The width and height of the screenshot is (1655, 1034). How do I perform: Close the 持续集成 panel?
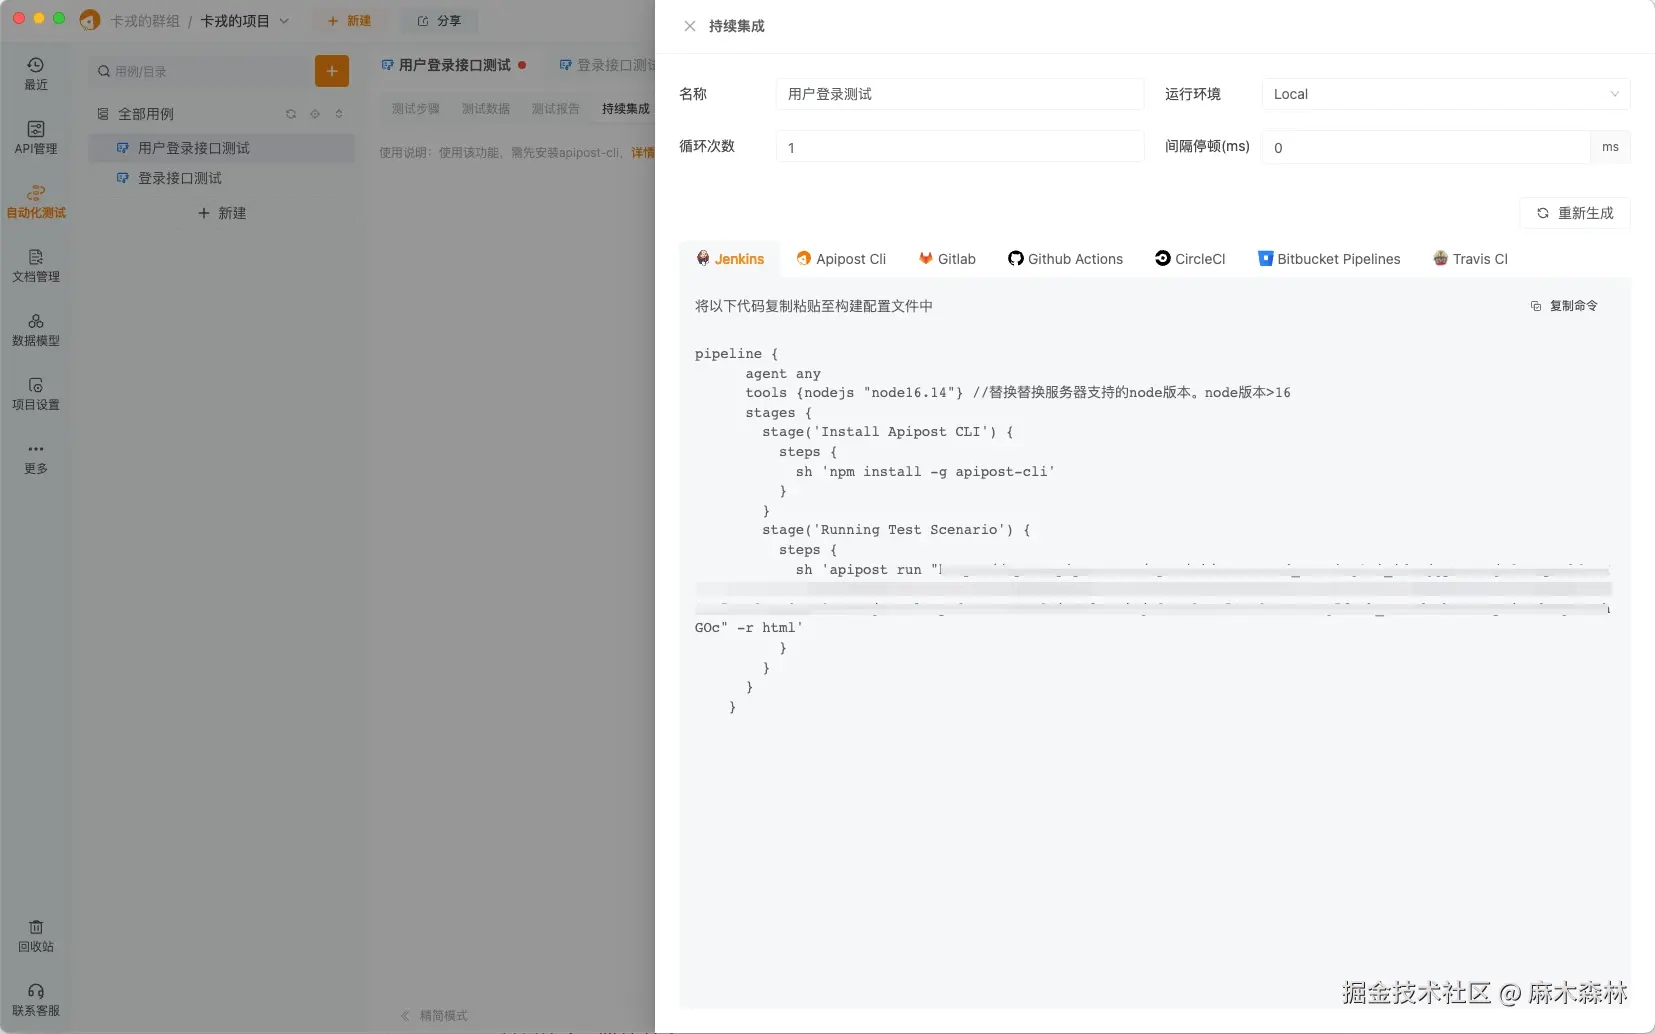coord(690,26)
